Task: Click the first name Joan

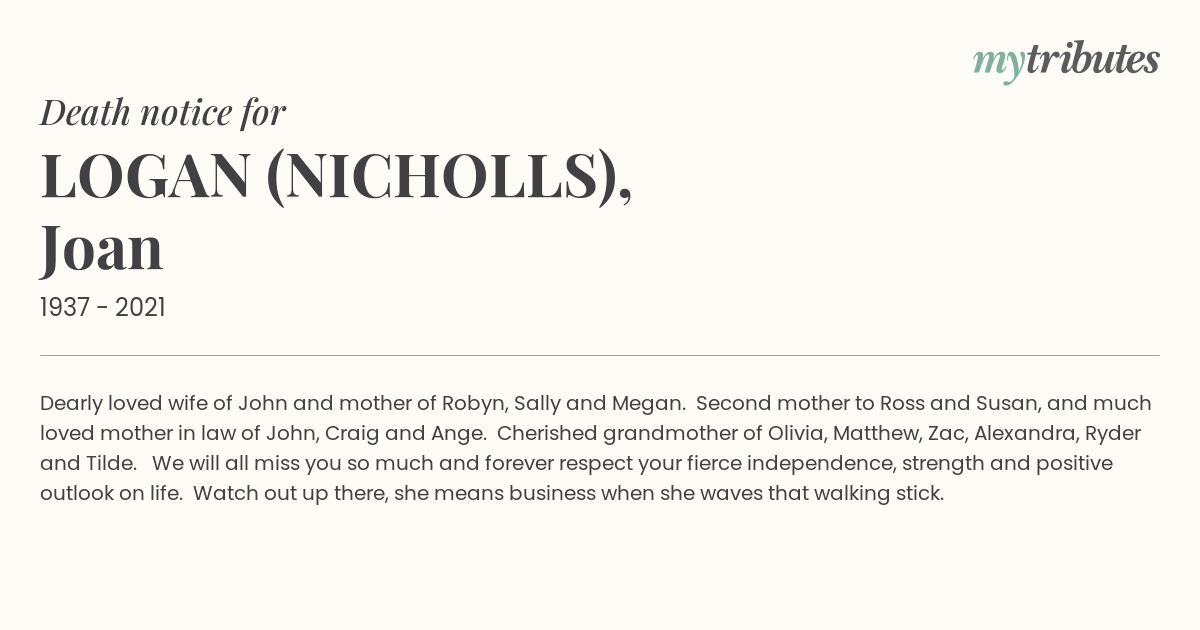Action: point(101,249)
